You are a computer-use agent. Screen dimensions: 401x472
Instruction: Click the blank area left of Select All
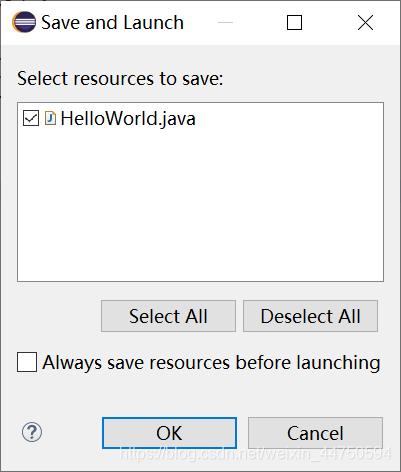(x=58, y=316)
